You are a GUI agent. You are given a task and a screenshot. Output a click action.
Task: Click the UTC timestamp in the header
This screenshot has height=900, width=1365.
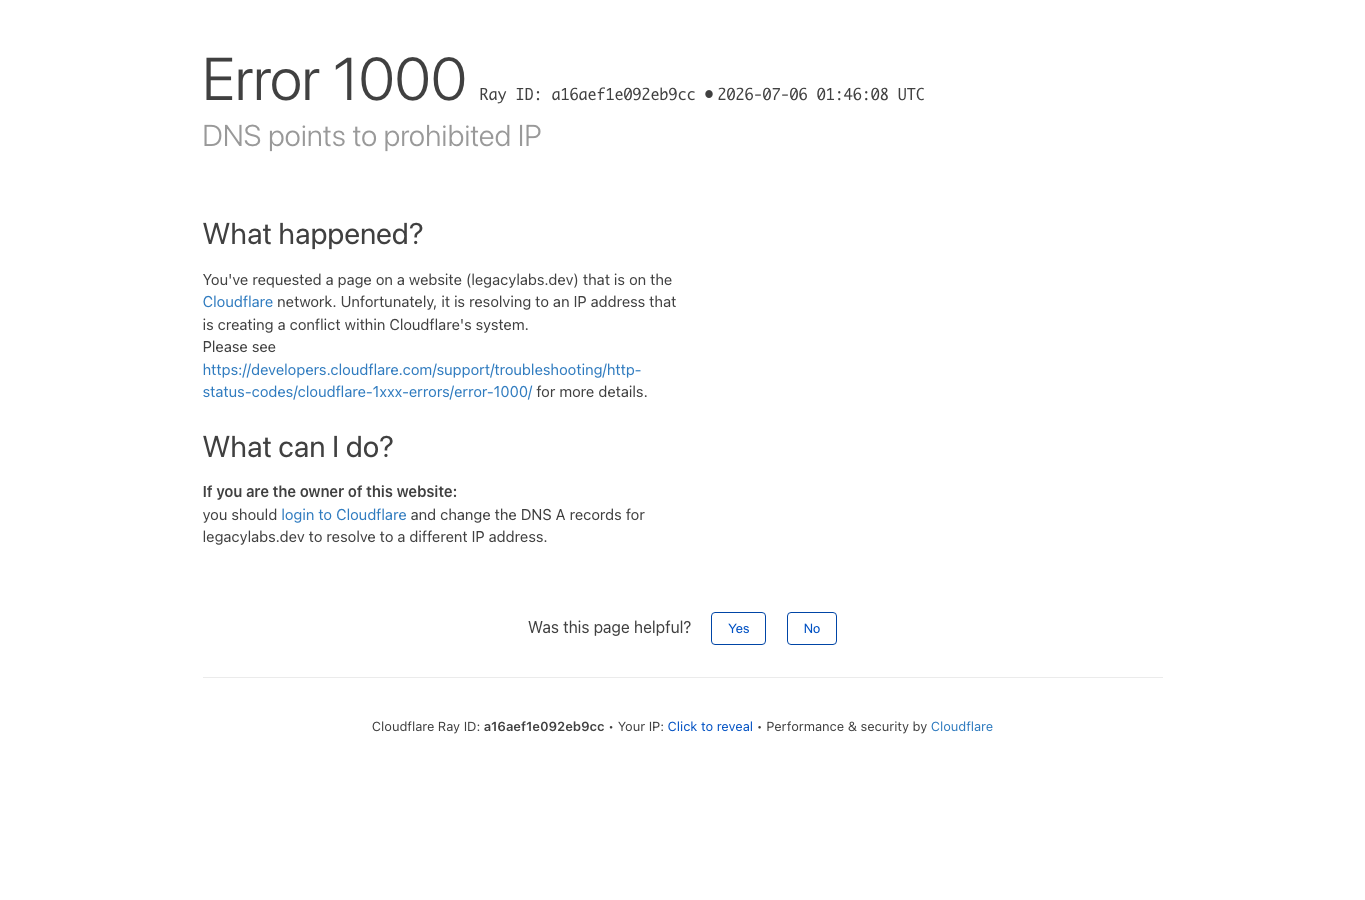click(x=820, y=95)
